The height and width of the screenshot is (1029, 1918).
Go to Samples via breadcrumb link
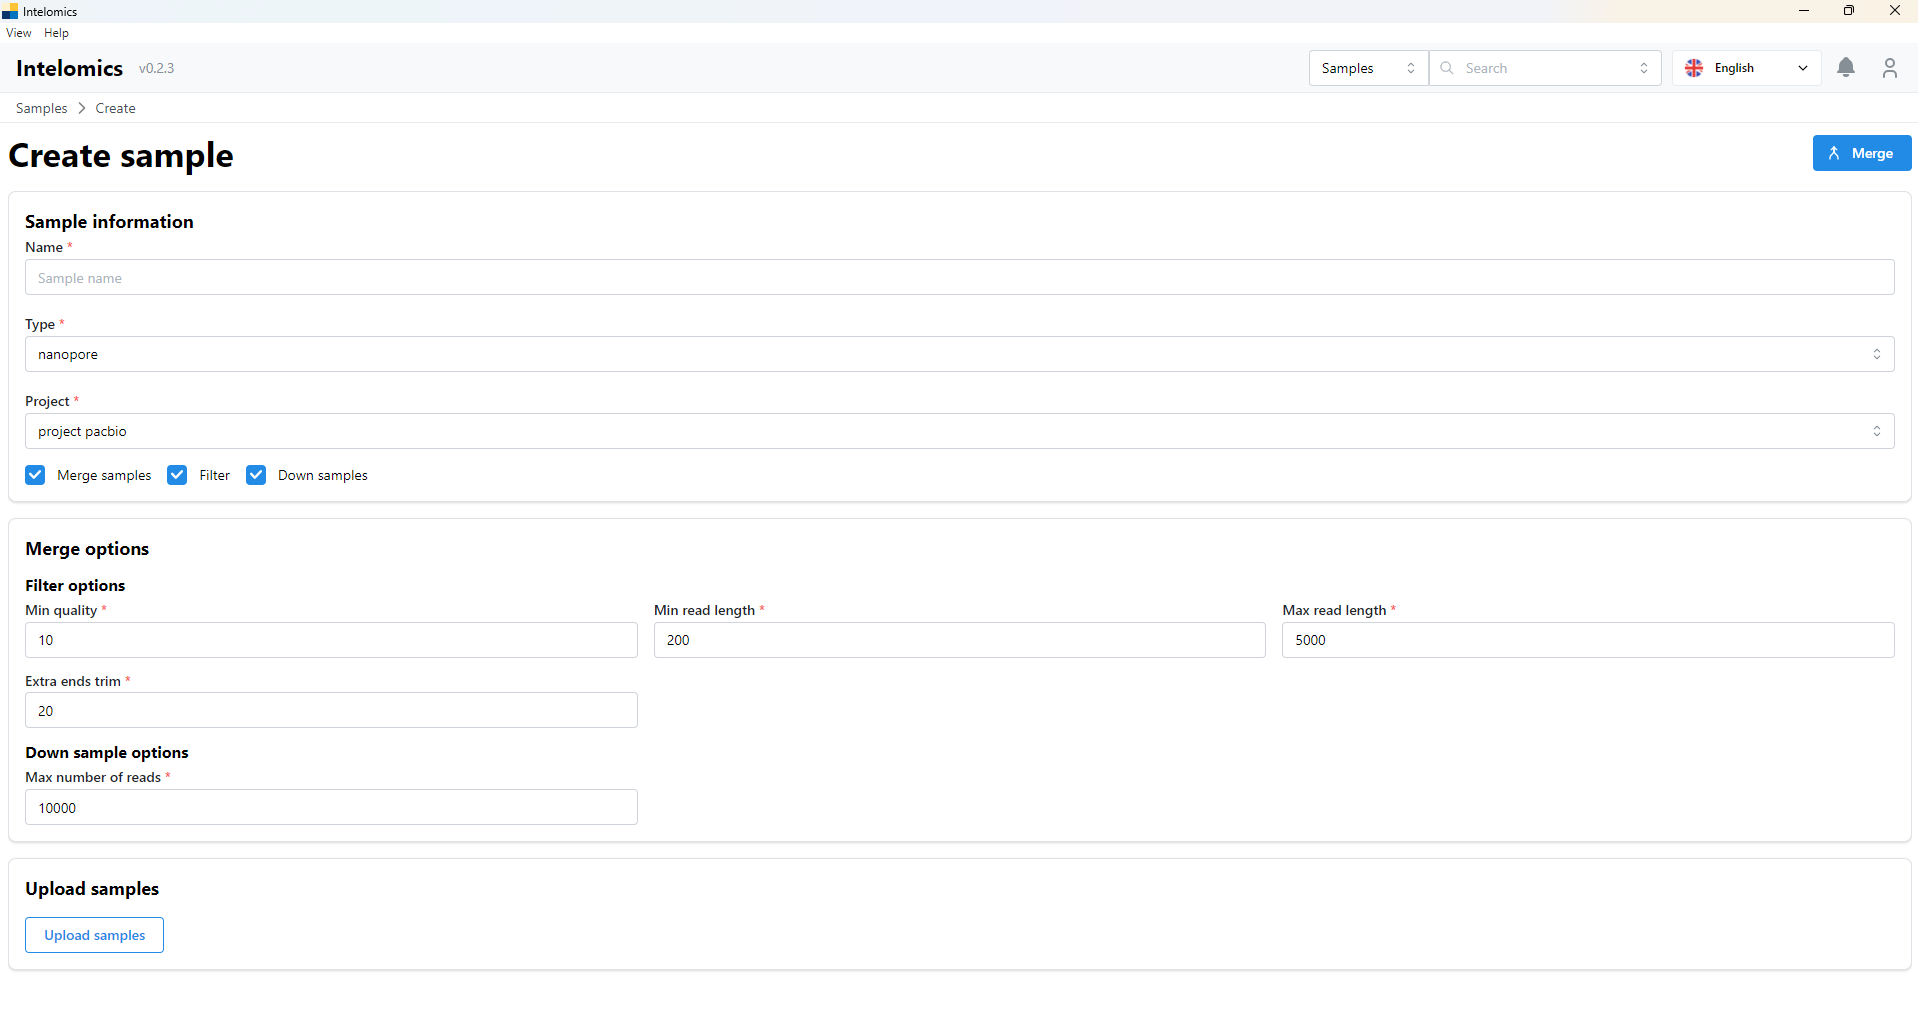(42, 108)
